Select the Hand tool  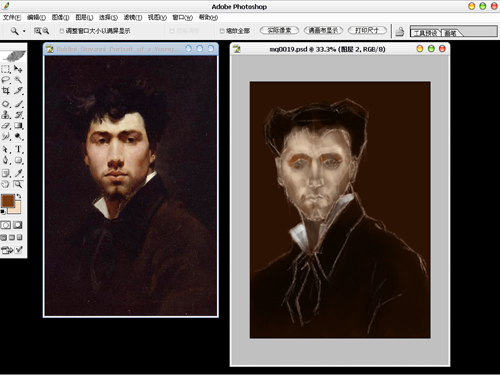pos(6,184)
